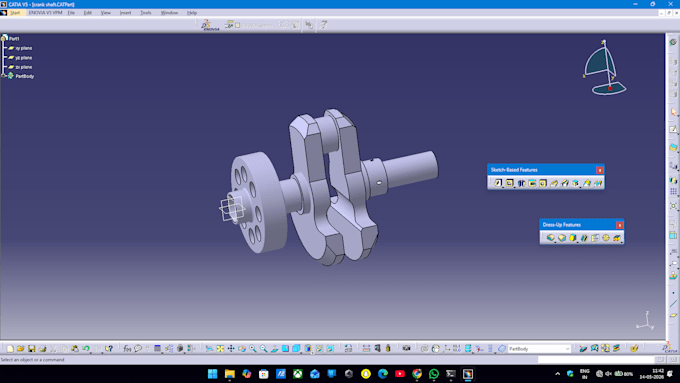Image resolution: width=680 pixels, height=383 pixels.
Task: Select the Multi-sections Solid tool icon
Action: (587, 183)
